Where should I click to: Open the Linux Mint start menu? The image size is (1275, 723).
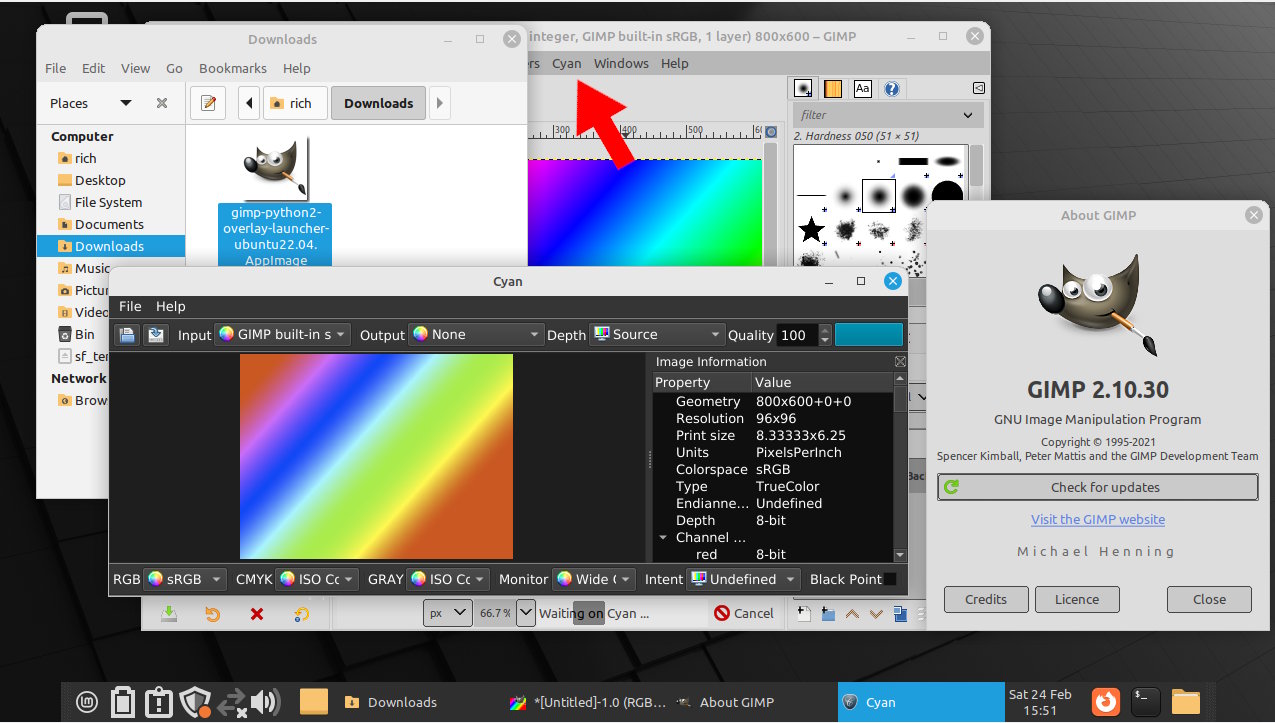click(88, 702)
